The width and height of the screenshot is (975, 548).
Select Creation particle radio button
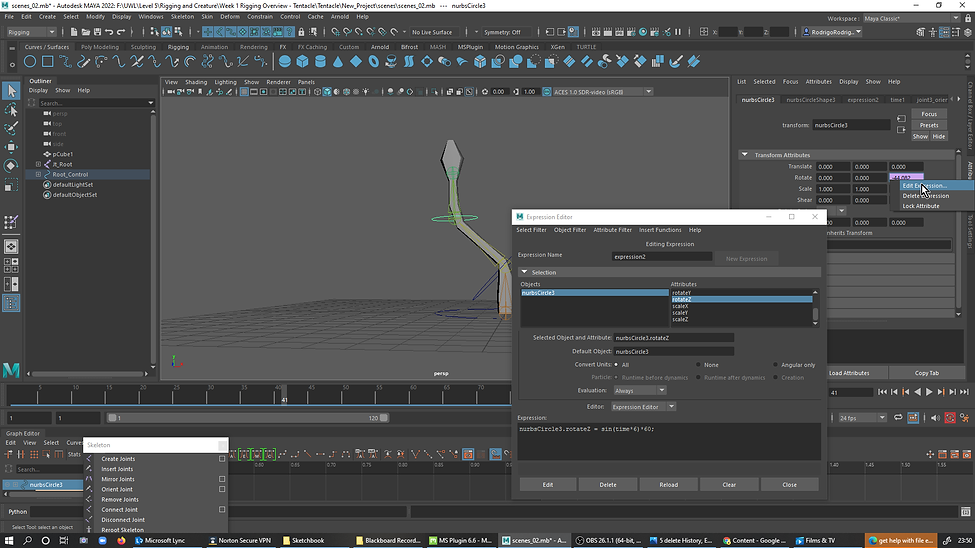pyautogui.click(x=775, y=378)
